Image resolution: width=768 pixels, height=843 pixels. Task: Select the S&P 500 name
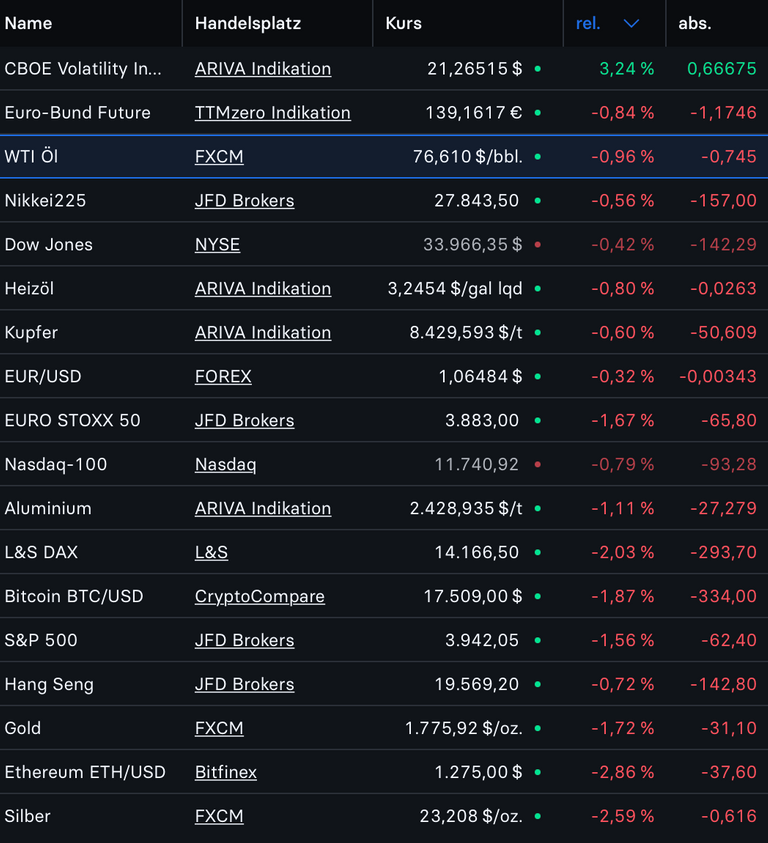tap(41, 640)
